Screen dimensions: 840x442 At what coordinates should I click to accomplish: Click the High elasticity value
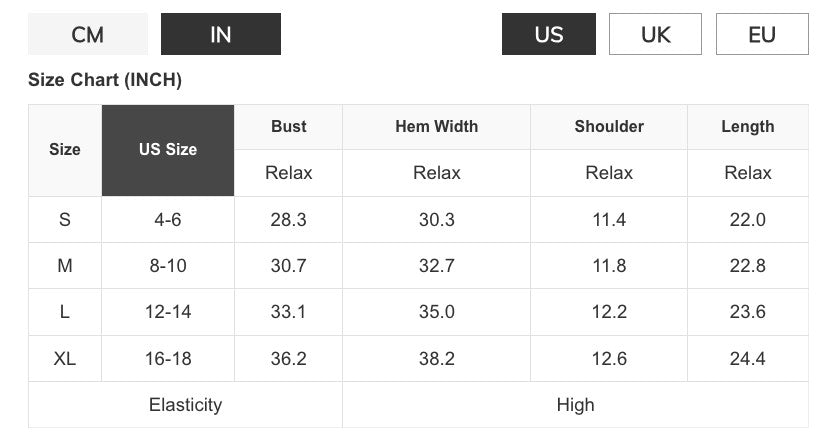(575, 405)
